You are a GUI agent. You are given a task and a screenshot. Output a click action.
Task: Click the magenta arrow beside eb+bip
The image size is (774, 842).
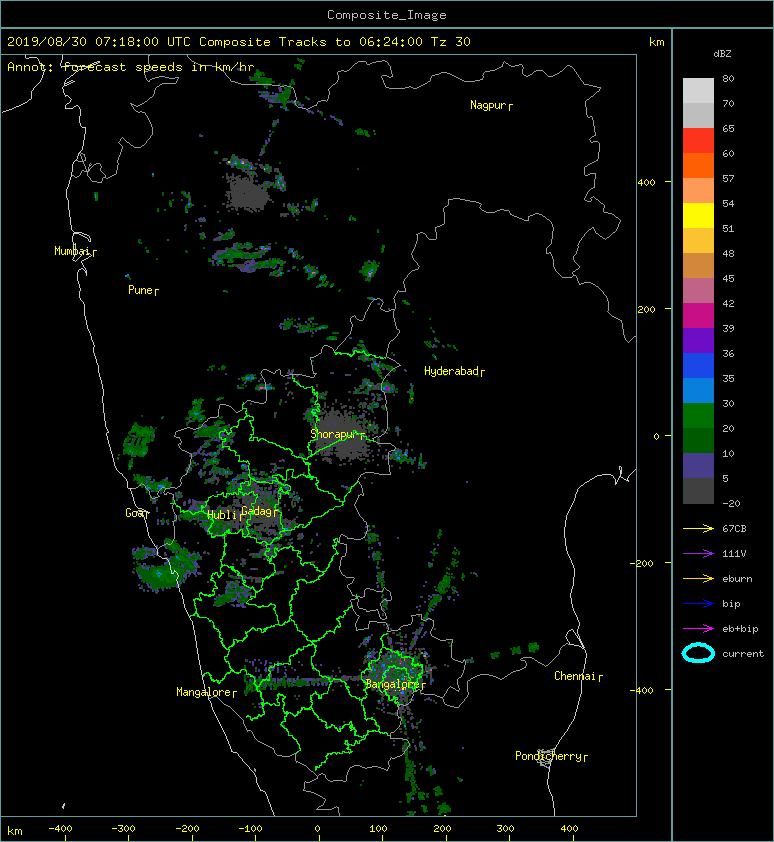pos(698,628)
